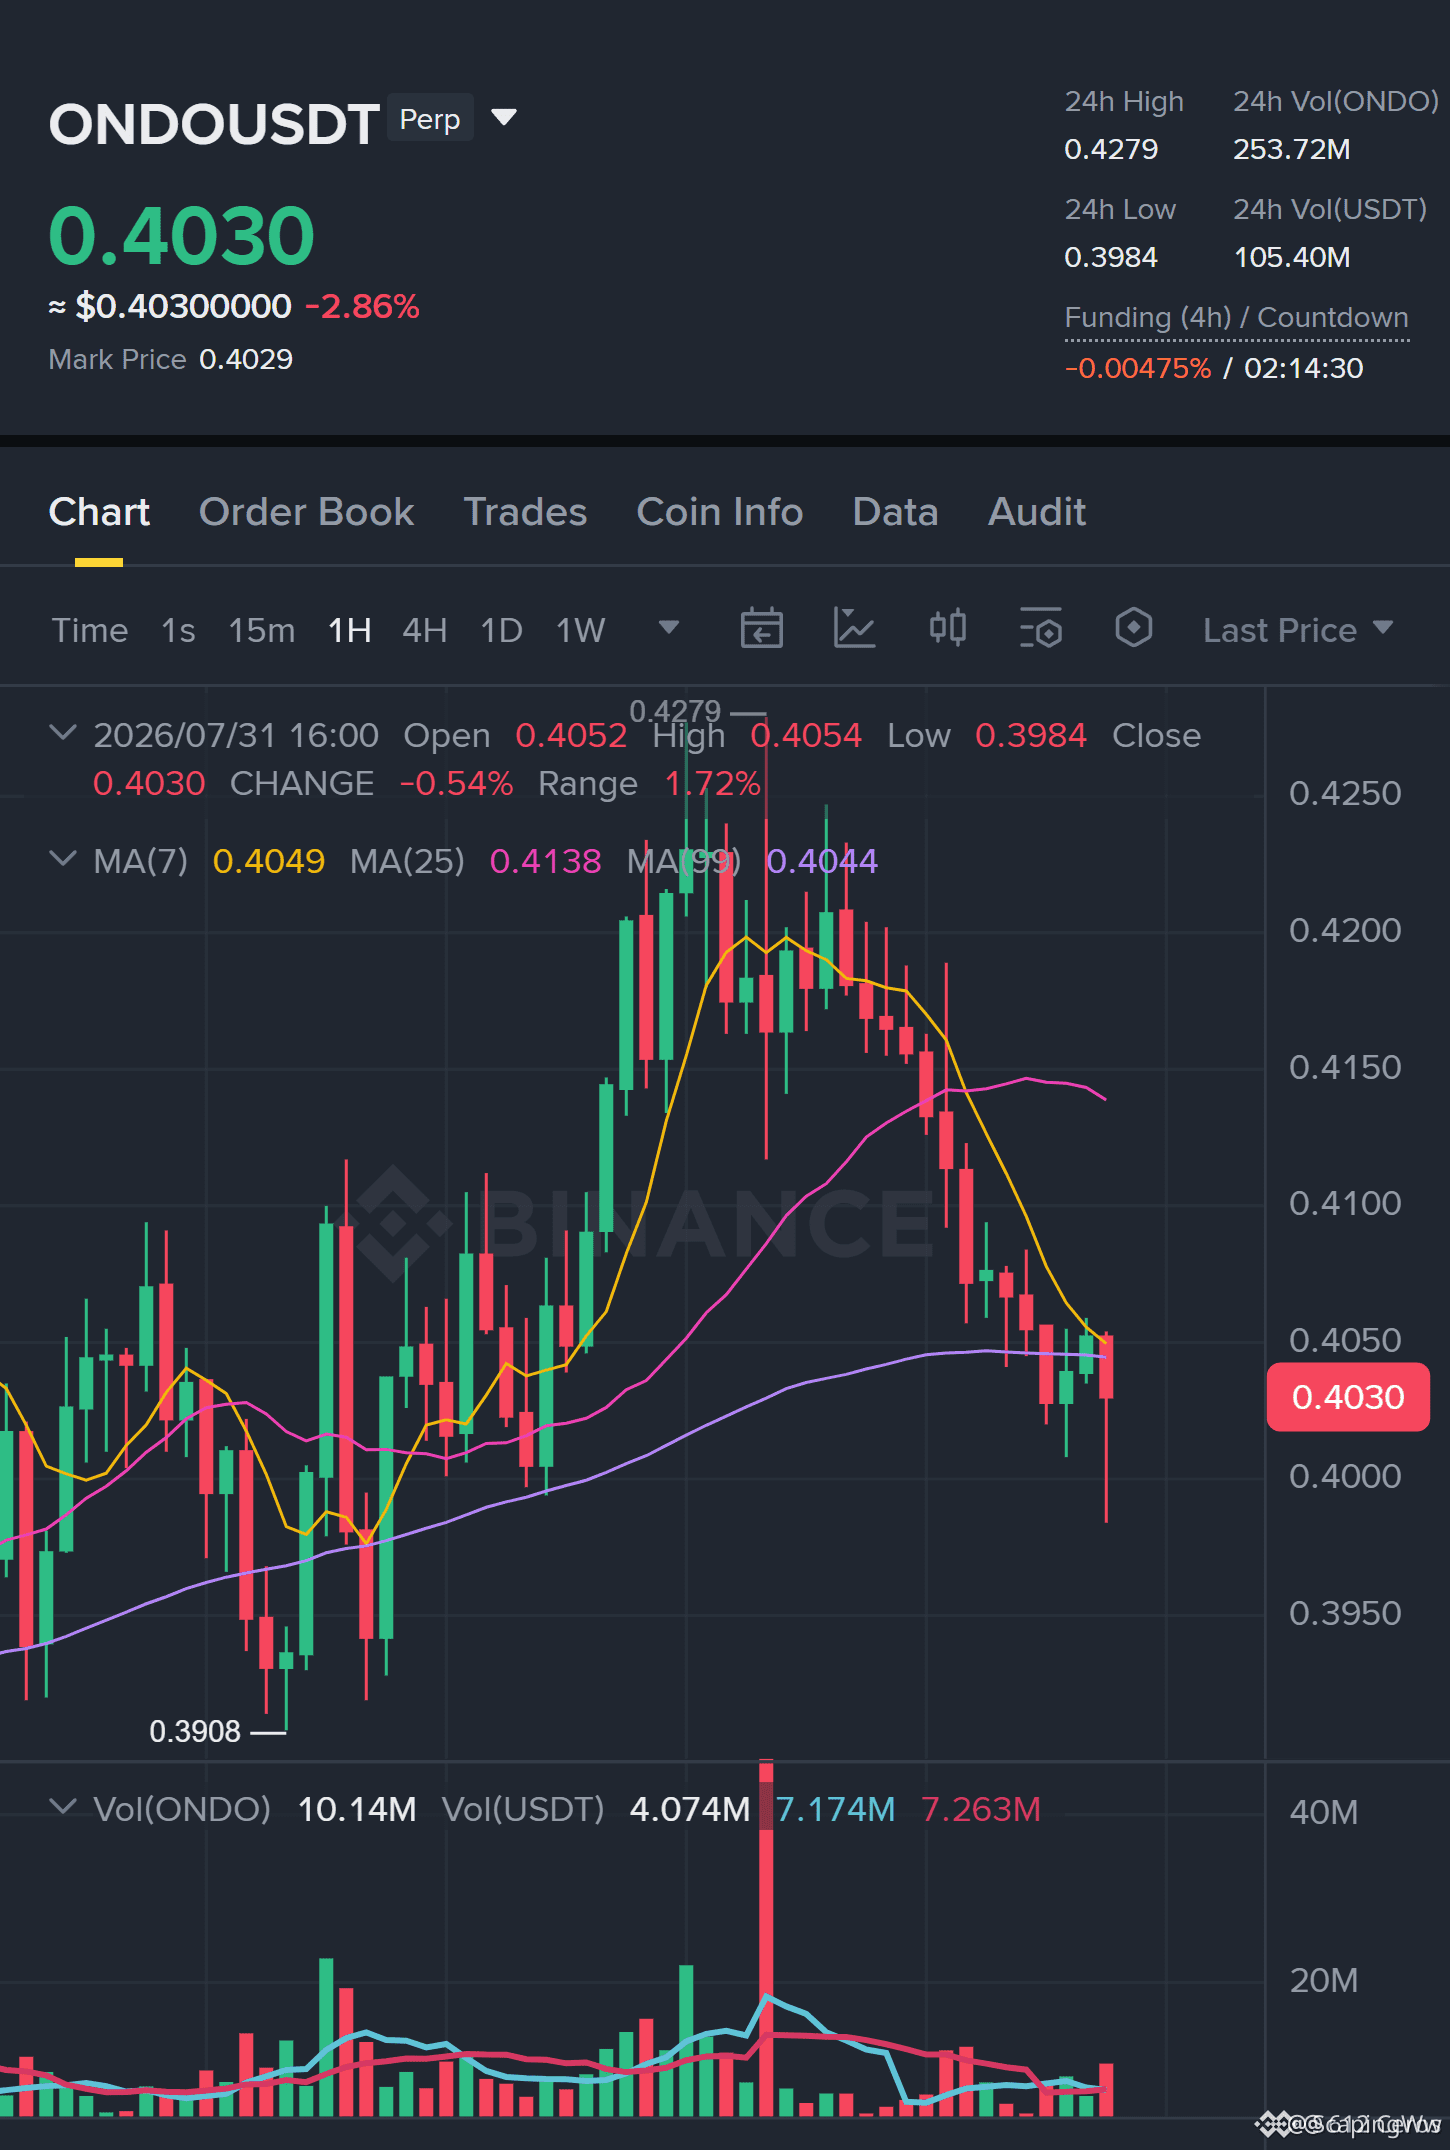Open the Audit tab

(1037, 512)
